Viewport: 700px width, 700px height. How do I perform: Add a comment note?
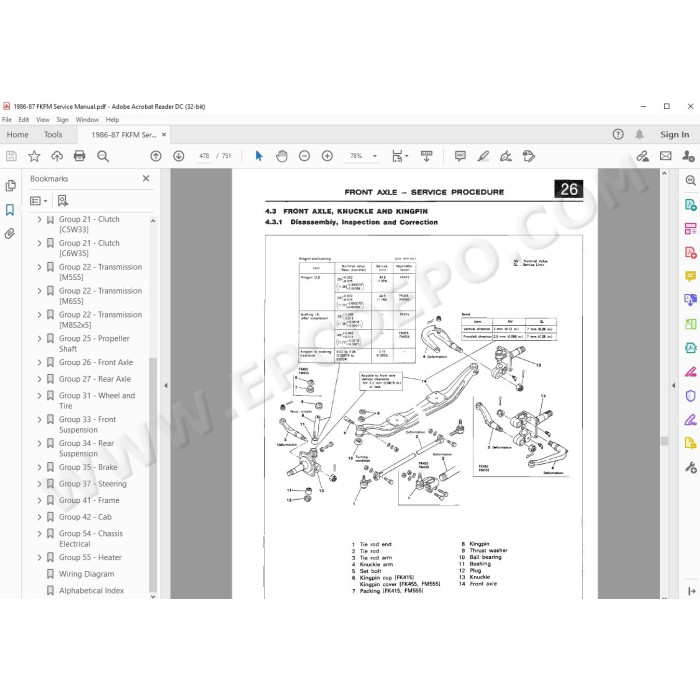pos(460,156)
